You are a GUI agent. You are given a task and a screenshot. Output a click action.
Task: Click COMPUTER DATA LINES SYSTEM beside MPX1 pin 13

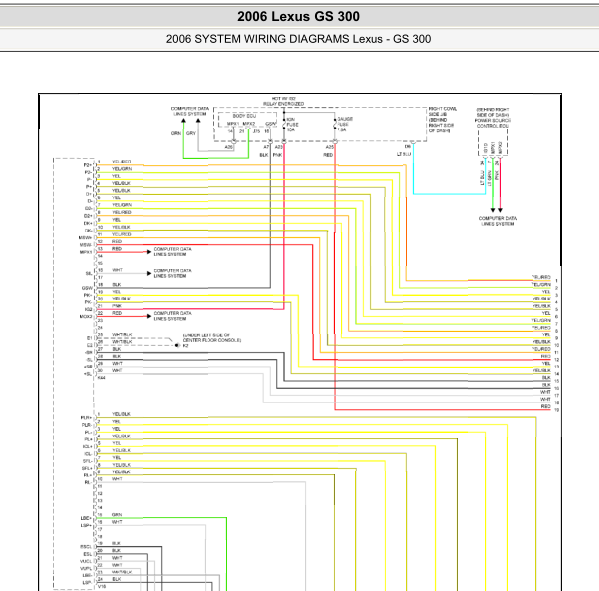(173, 251)
